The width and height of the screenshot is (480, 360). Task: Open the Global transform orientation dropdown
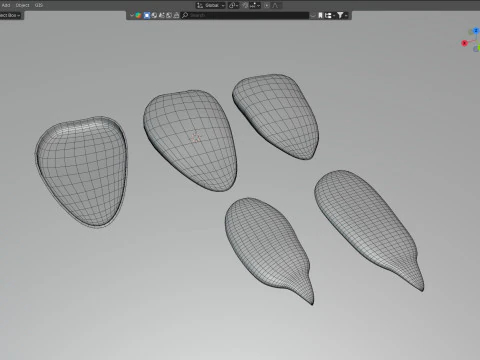(x=211, y=5)
